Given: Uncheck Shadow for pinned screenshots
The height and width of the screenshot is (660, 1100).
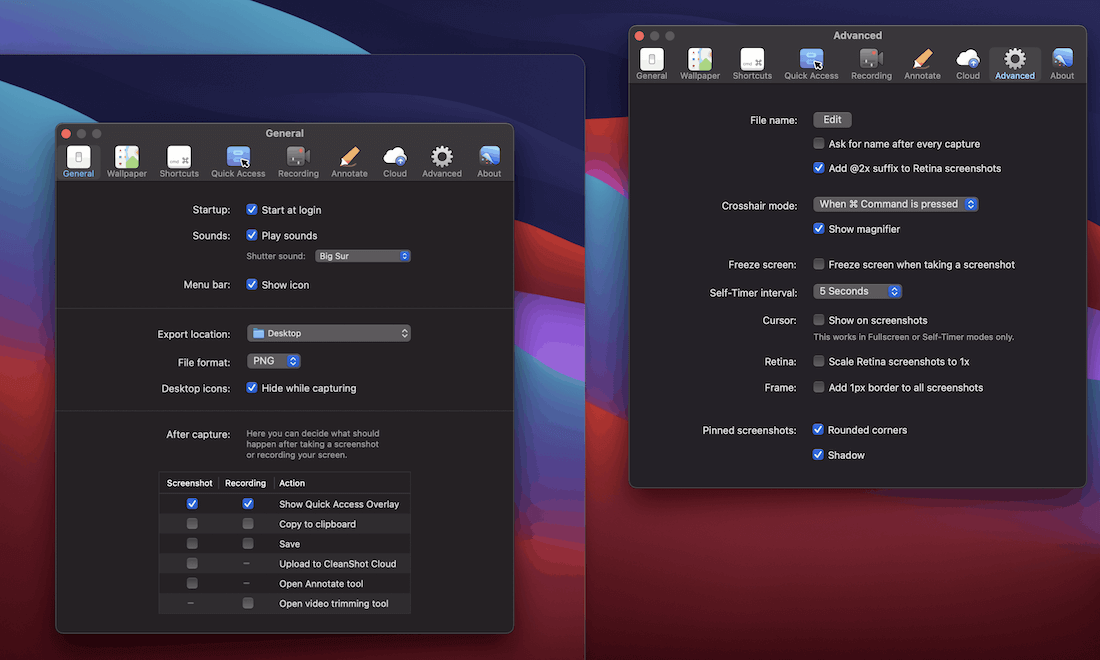Looking at the screenshot, I should coord(819,455).
